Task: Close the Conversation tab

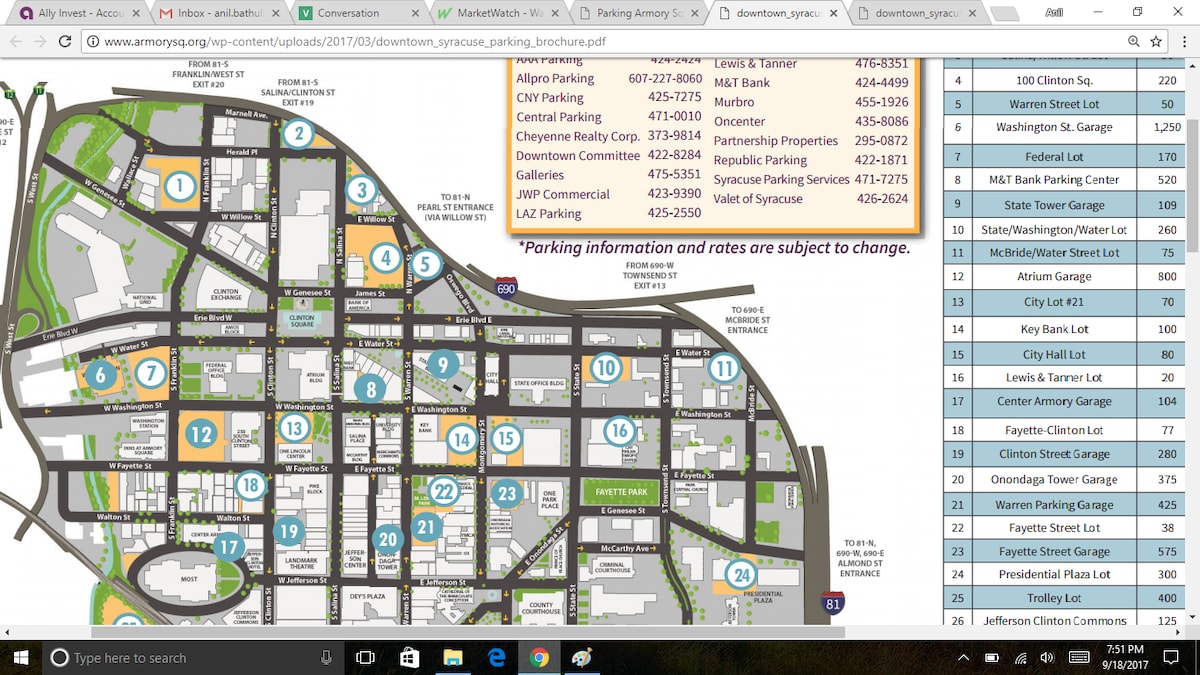Action: tap(414, 13)
